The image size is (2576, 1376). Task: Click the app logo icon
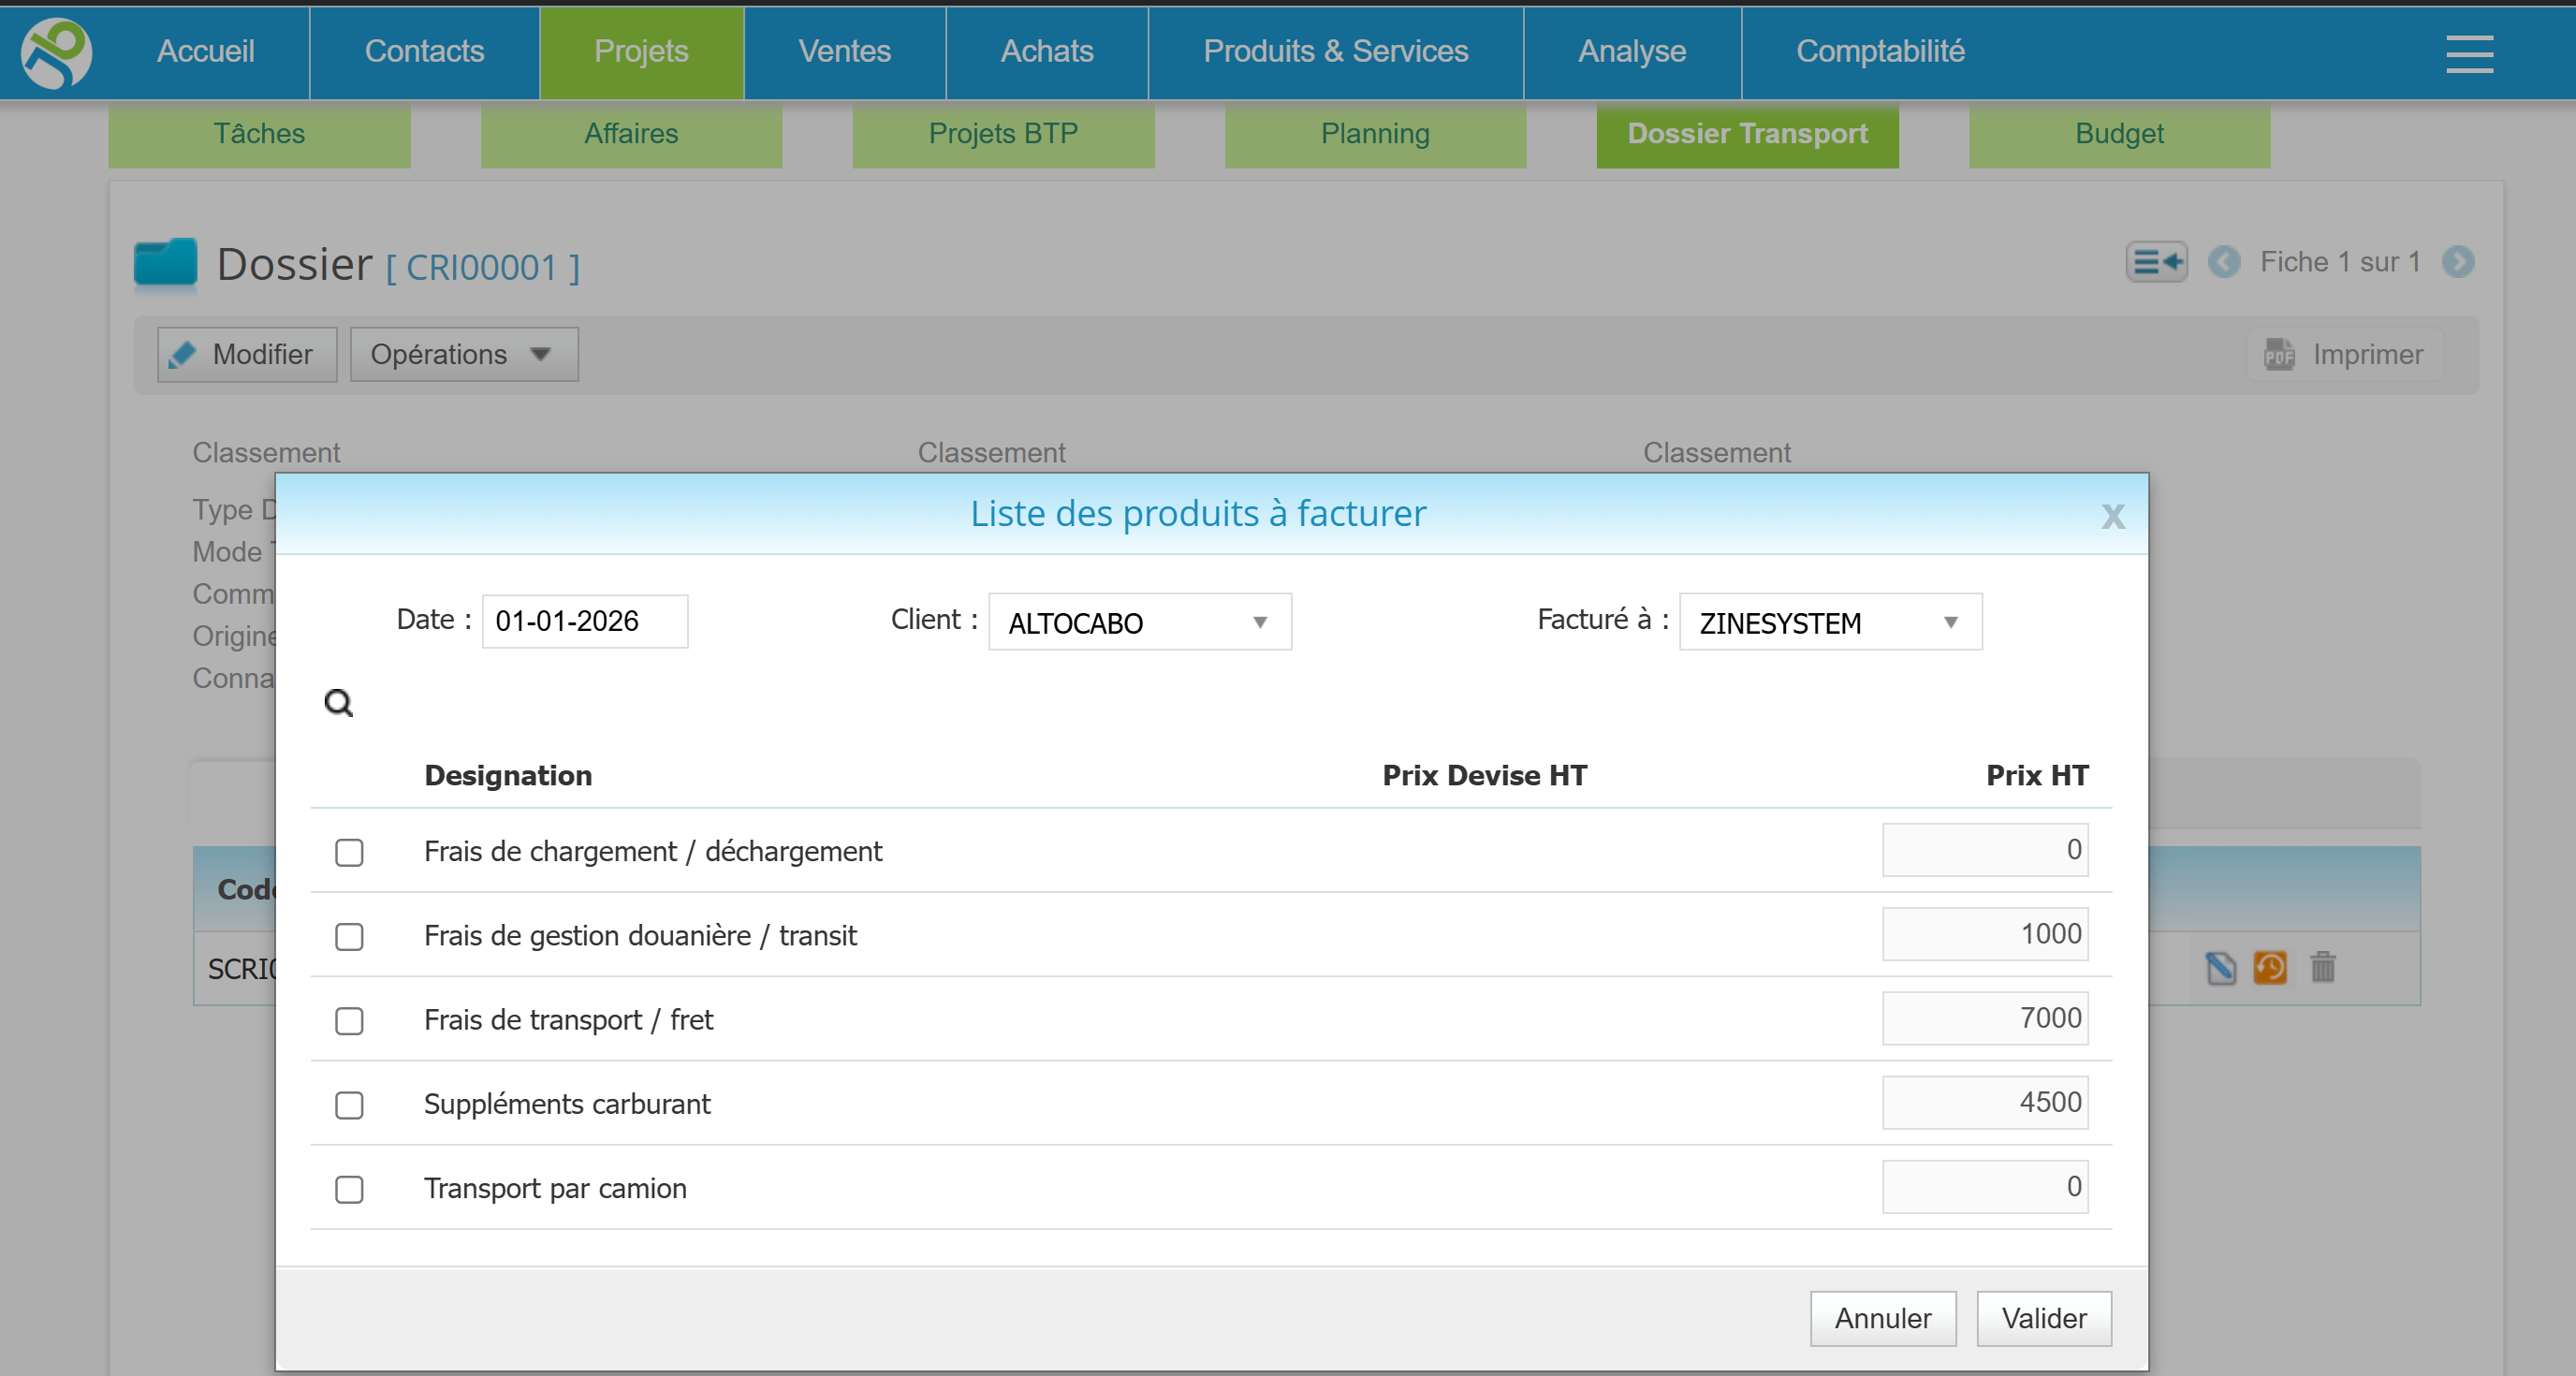(57, 52)
